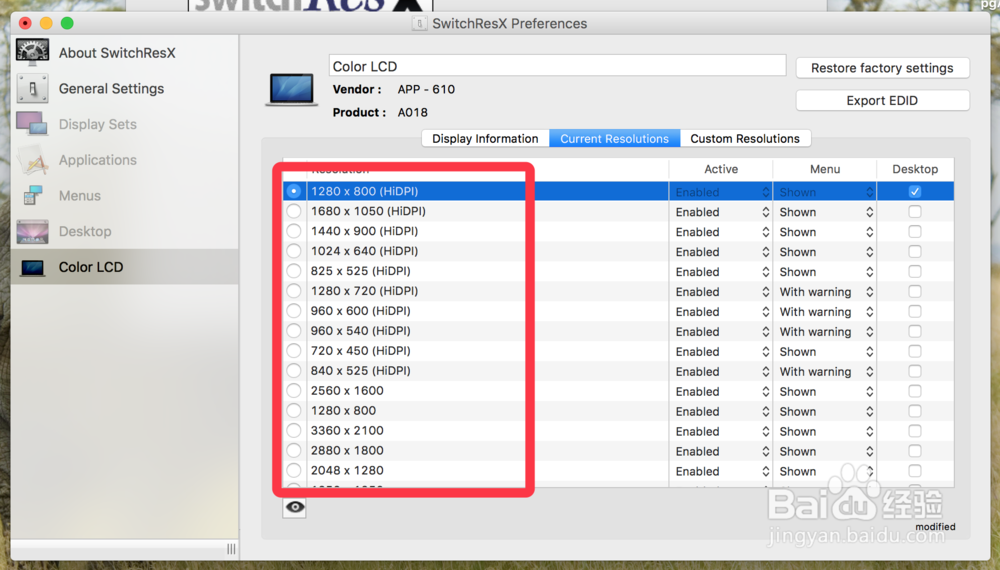Select the 1280 x 800 (HiDPI) radio button
1000x570 pixels.
(x=293, y=191)
